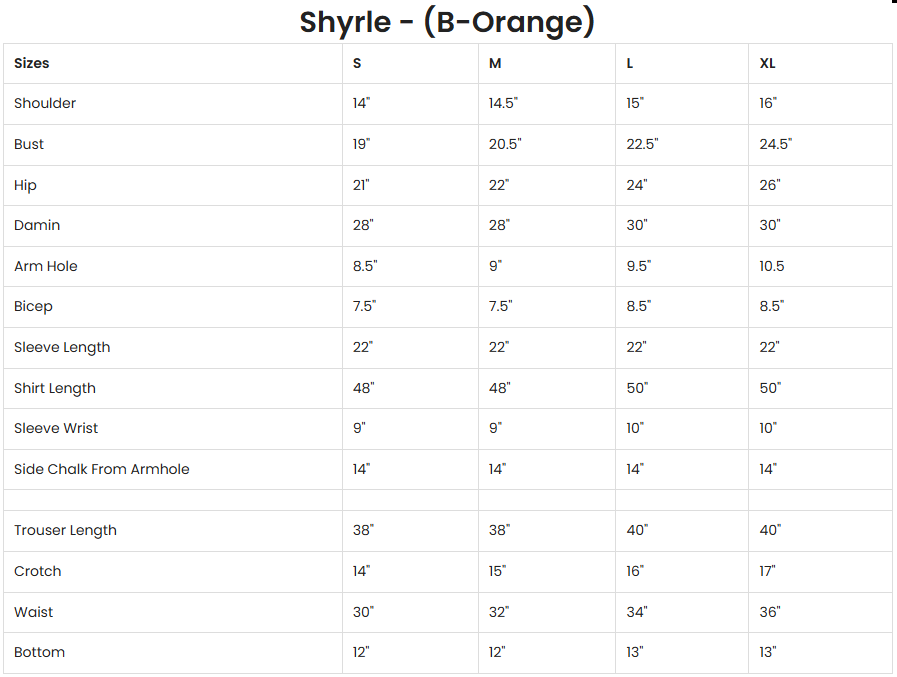Click the Hip measurement 26" for XL
The width and height of the screenshot is (897, 677).
[770, 185]
